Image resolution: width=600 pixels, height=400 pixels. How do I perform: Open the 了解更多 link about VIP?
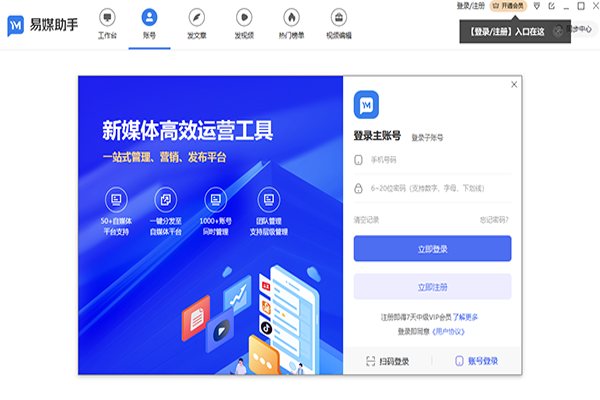465,317
